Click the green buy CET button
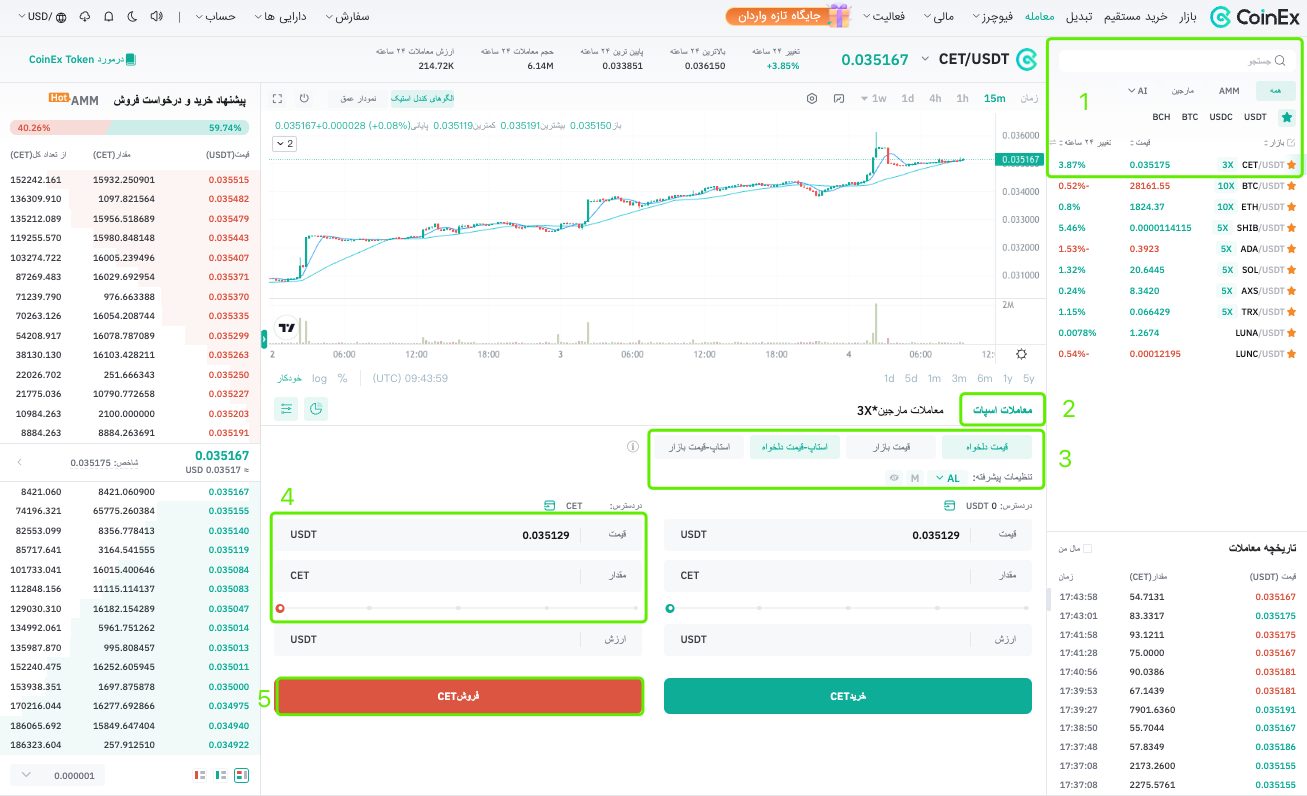Image resolution: width=1307 pixels, height=796 pixels. pos(848,696)
